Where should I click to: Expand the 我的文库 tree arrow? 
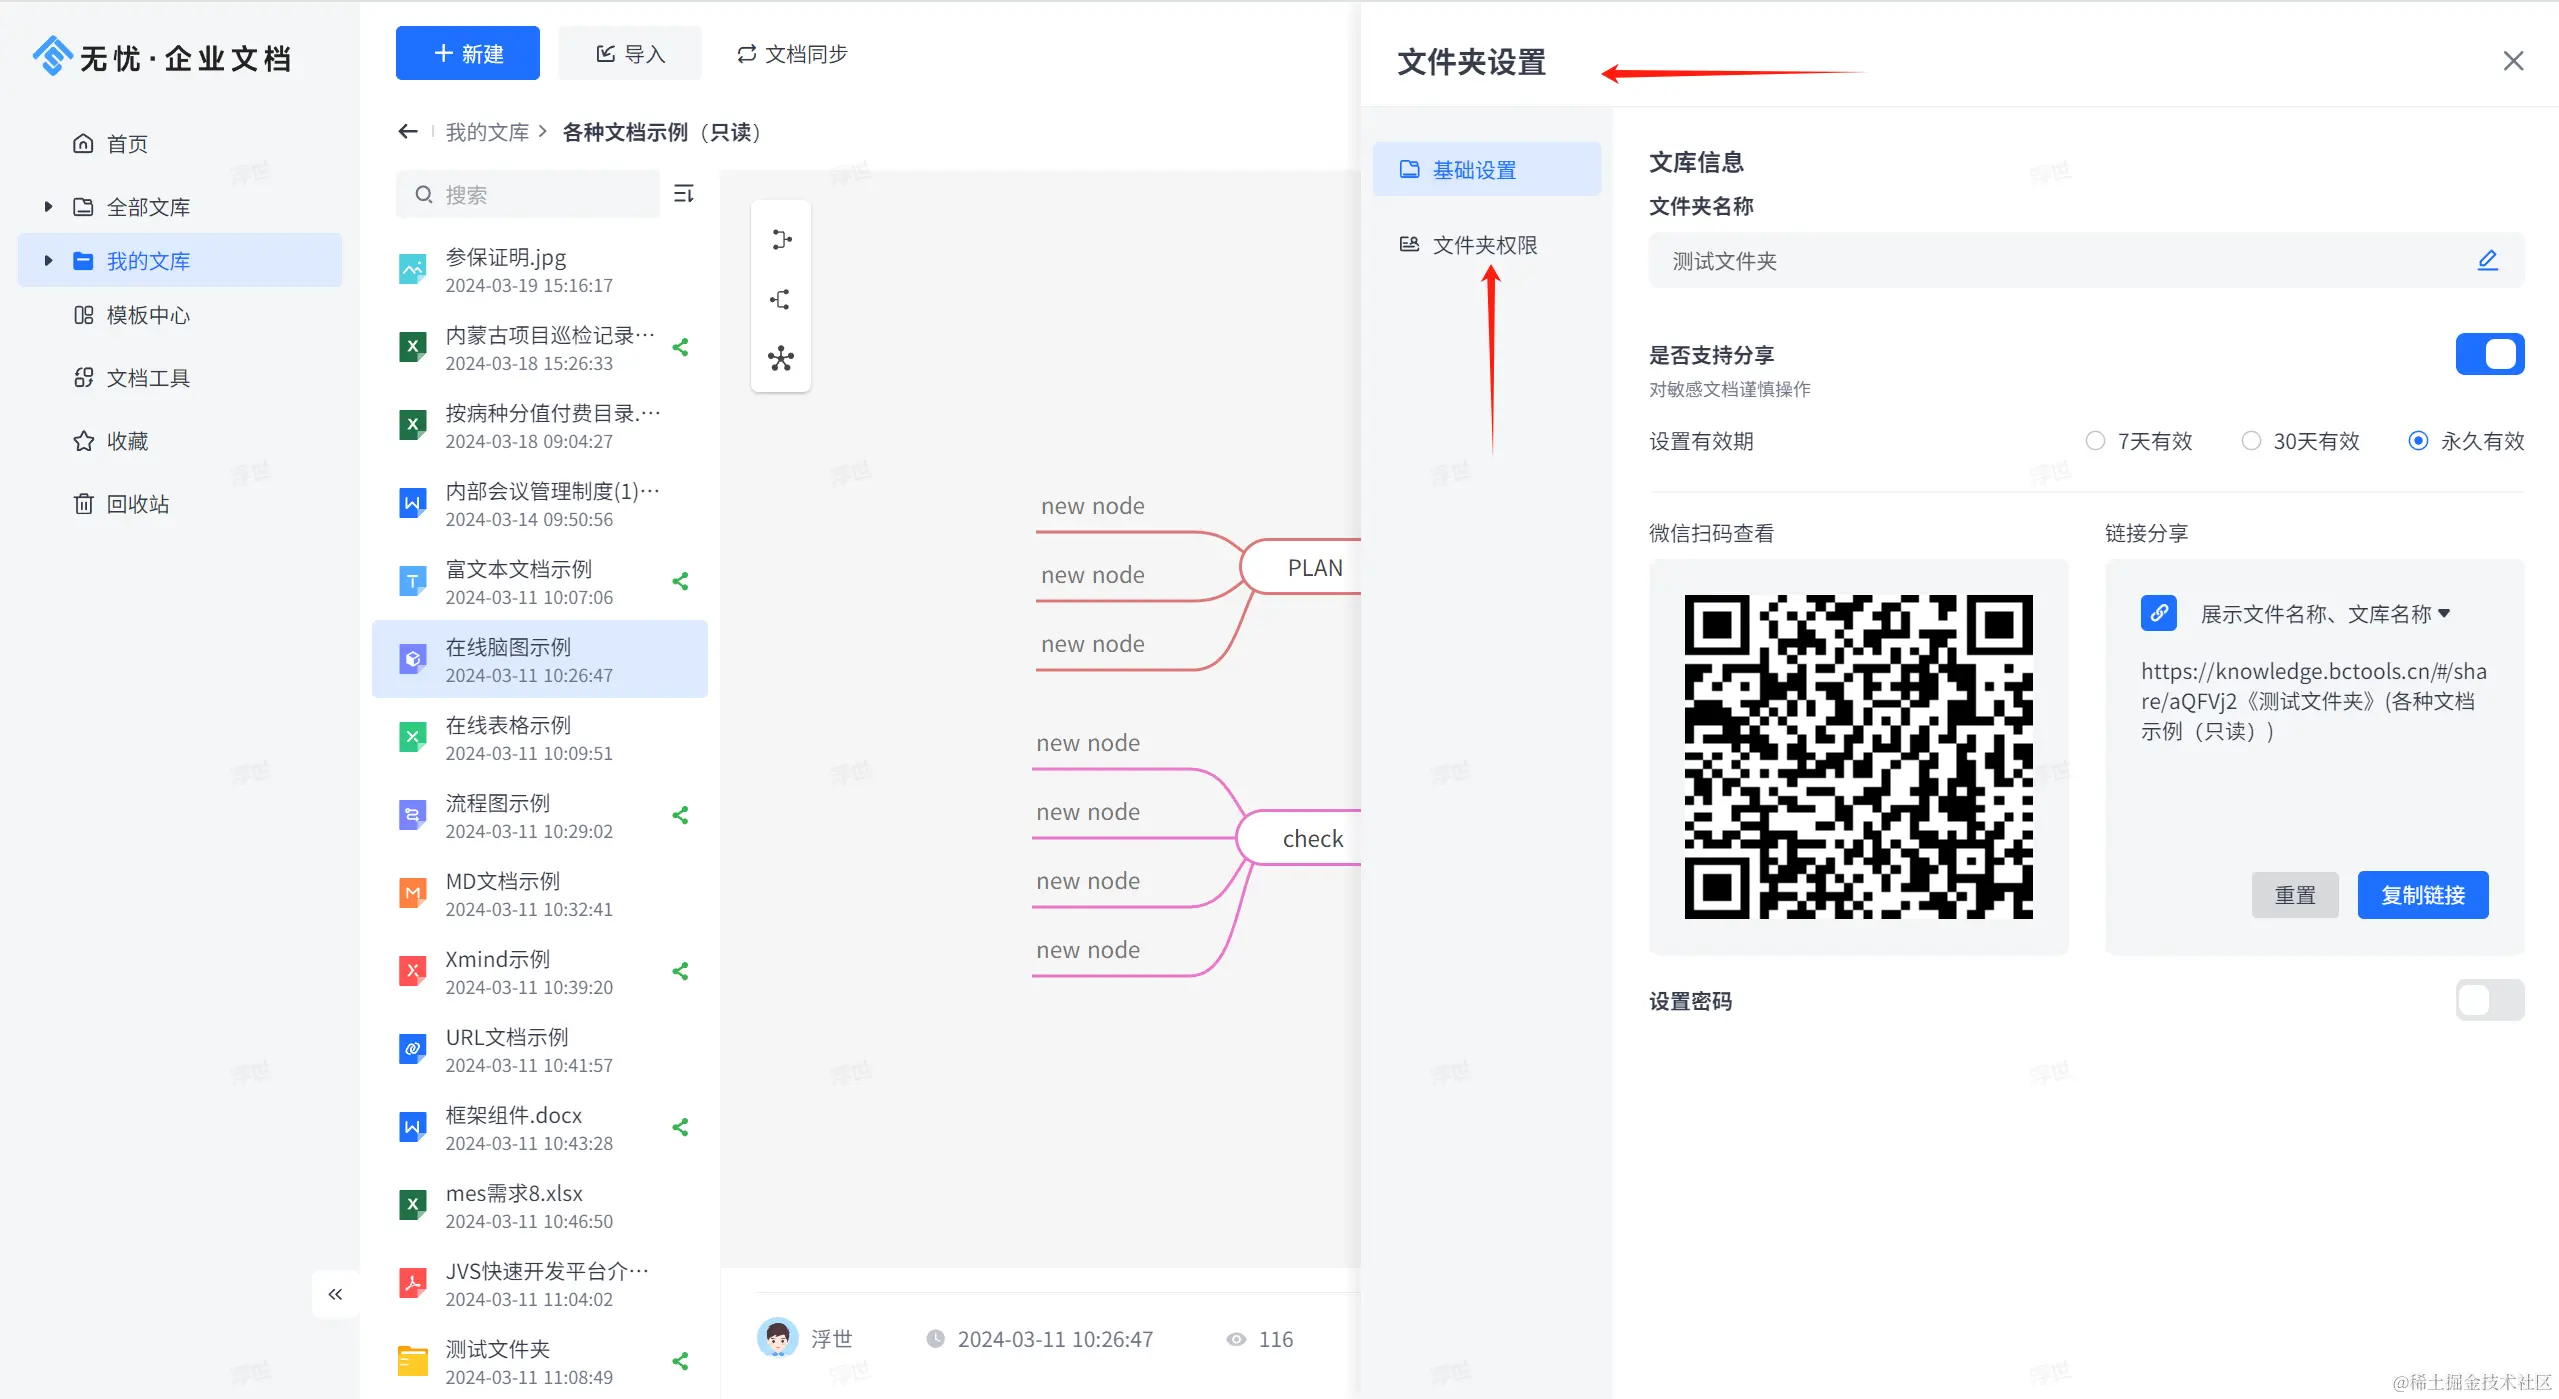tap(48, 261)
